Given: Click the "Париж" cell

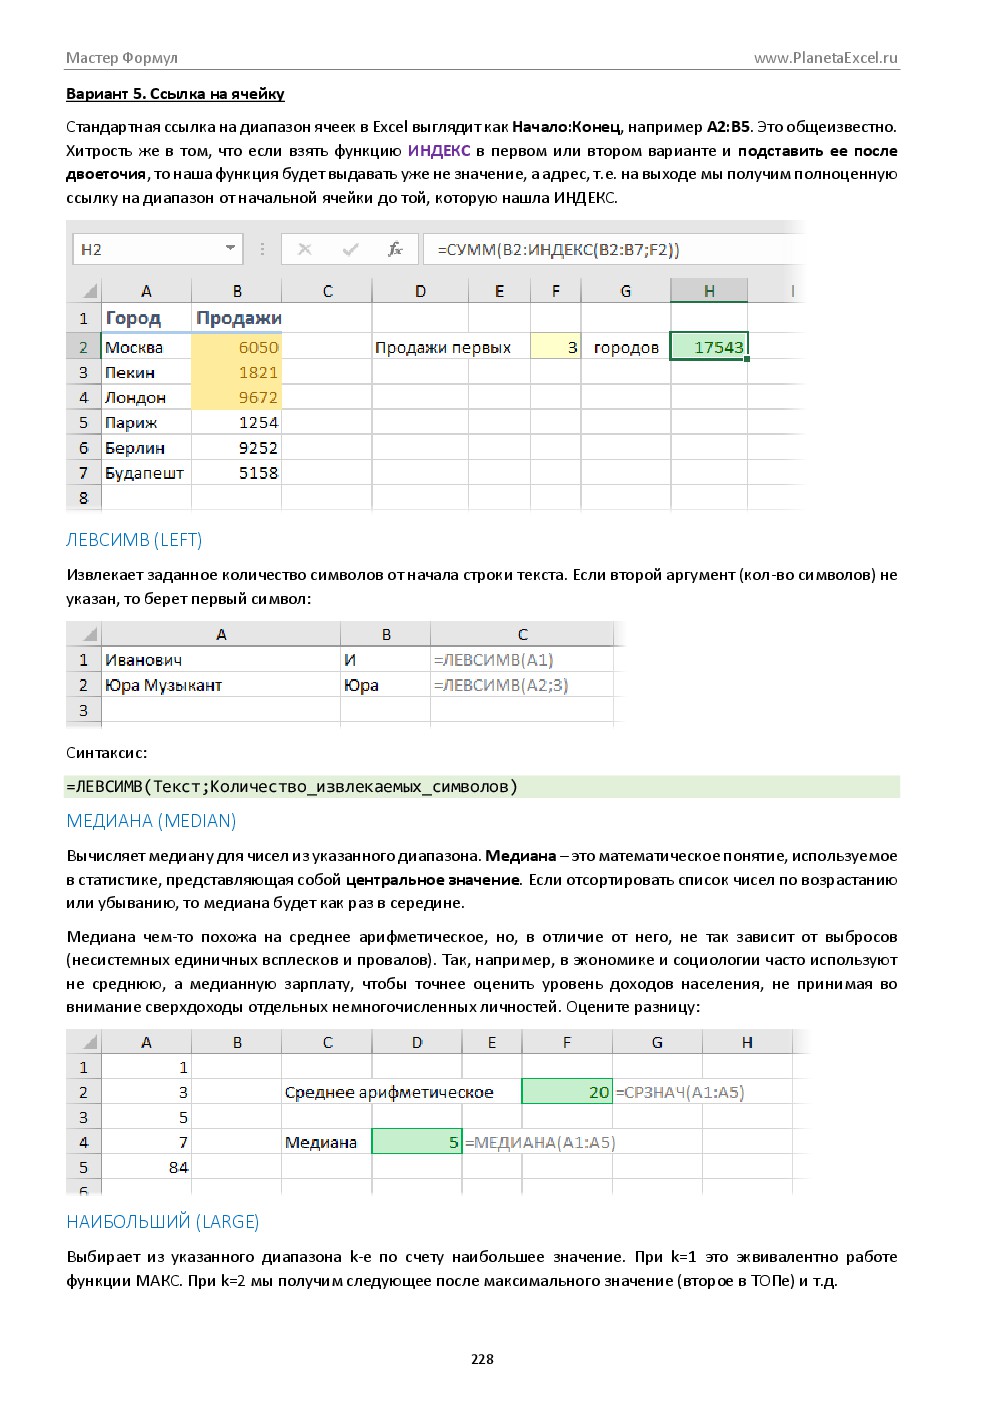Looking at the screenshot, I should pyautogui.click(x=146, y=422).
